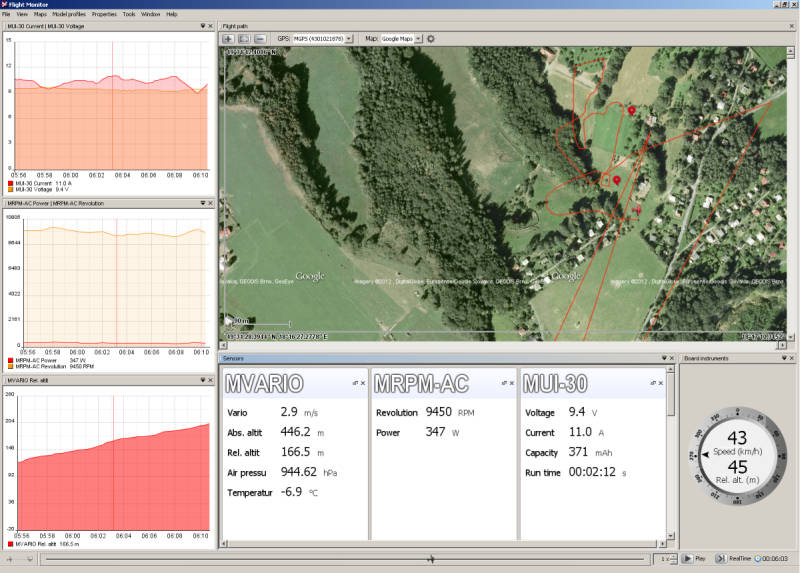Detach the MVARIO sensor card
Viewport: 800px width, 573px height.
356,383
